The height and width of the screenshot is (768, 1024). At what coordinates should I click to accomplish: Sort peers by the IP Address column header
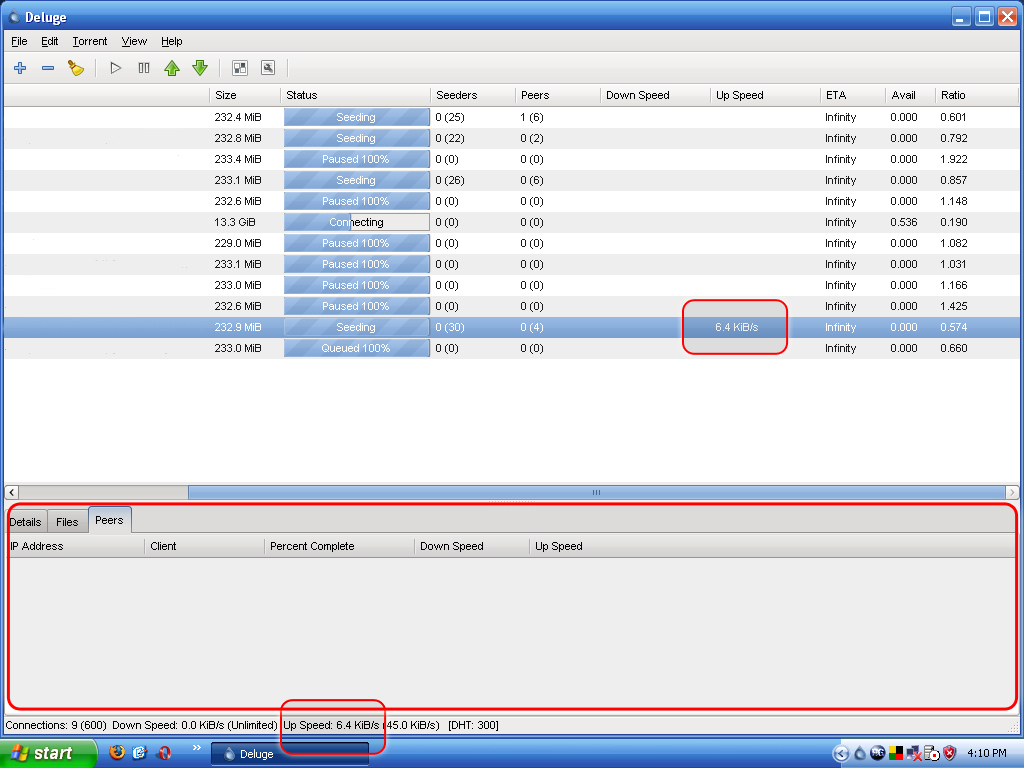coord(75,547)
